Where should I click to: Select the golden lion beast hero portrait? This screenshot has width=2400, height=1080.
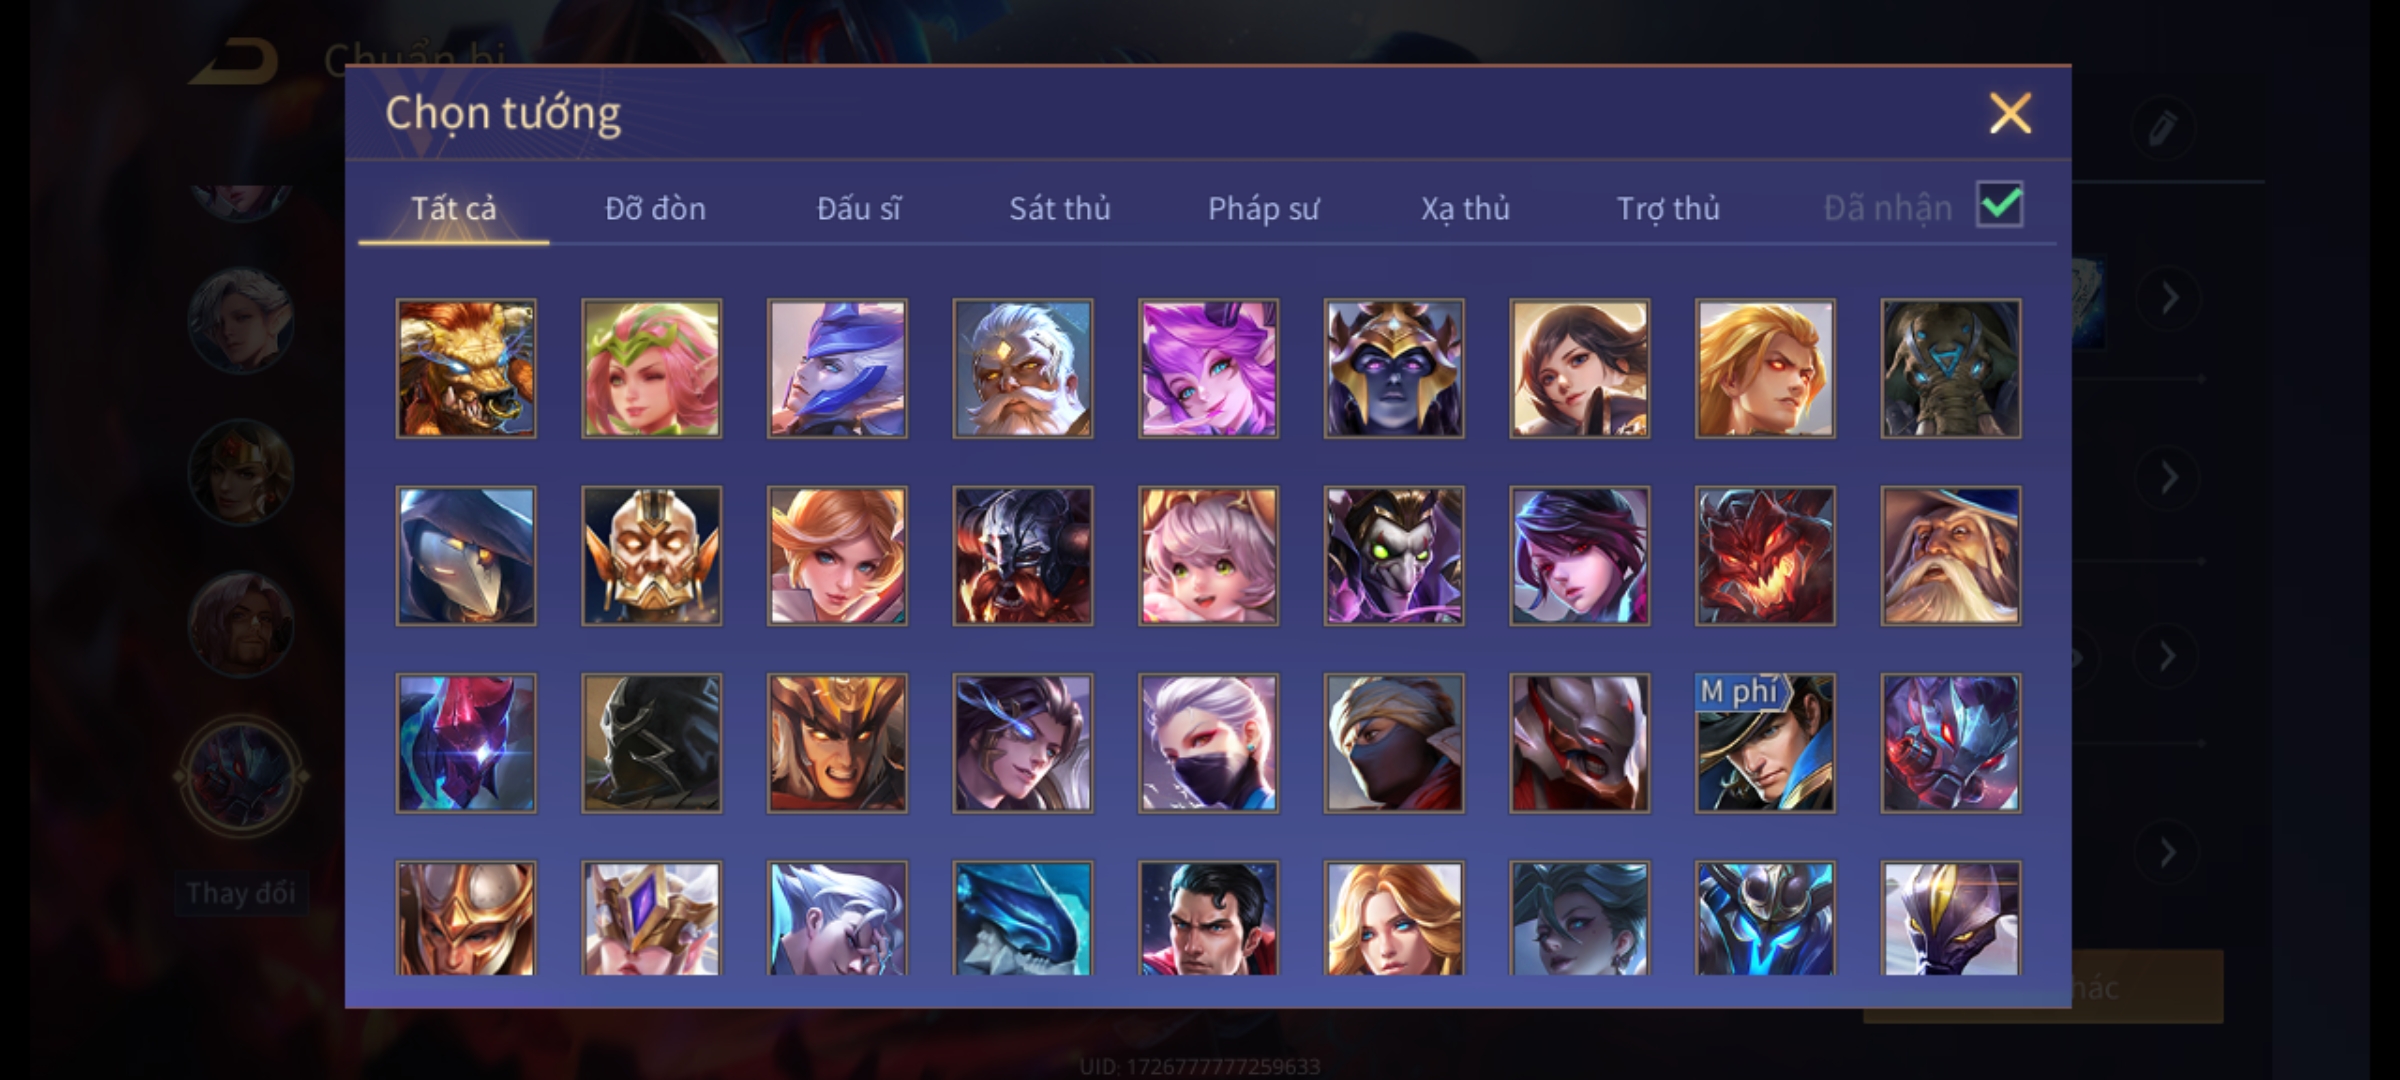(466, 368)
